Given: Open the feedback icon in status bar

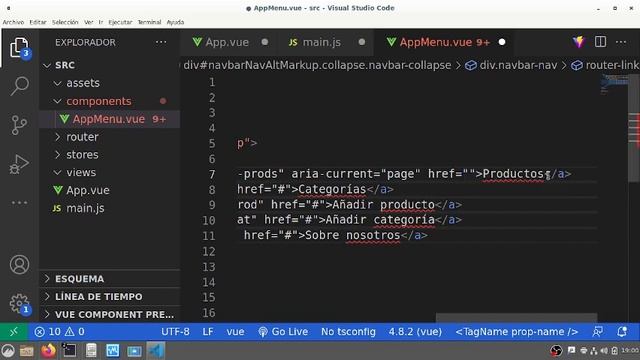Looking at the screenshot, I should click(x=598, y=331).
